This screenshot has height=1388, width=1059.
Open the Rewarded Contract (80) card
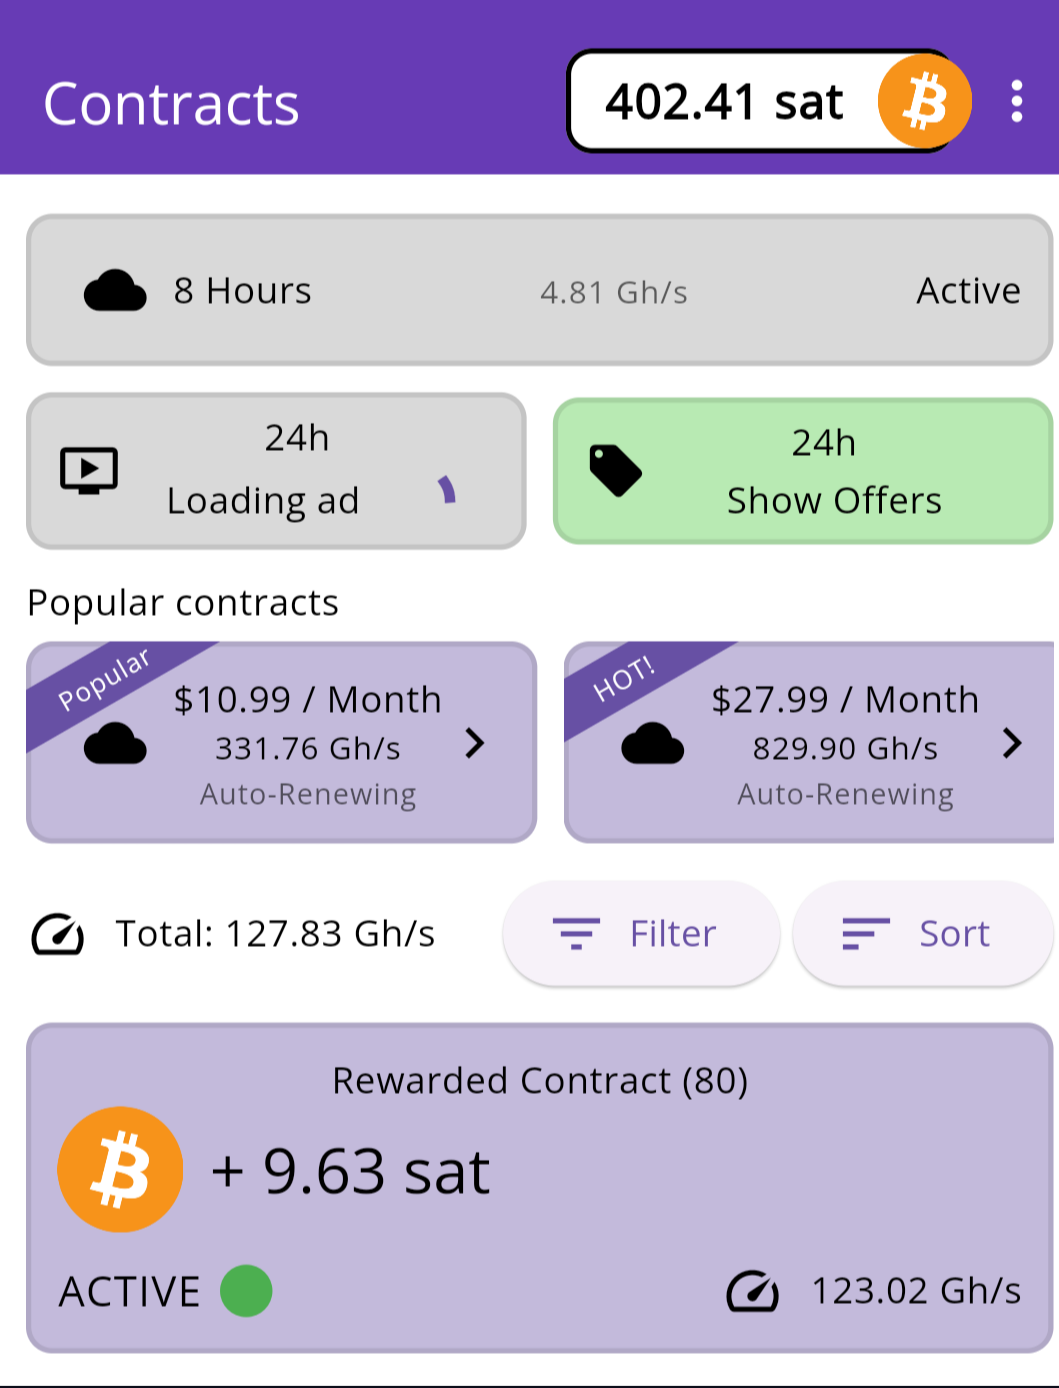tap(539, 1187)
